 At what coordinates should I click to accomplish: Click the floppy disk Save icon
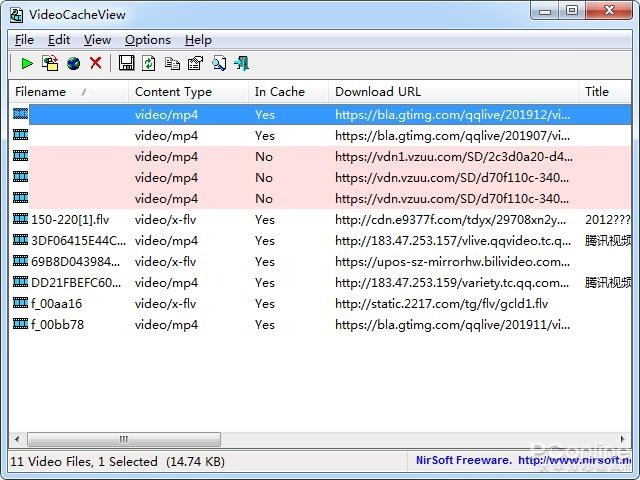click(126, 63)
